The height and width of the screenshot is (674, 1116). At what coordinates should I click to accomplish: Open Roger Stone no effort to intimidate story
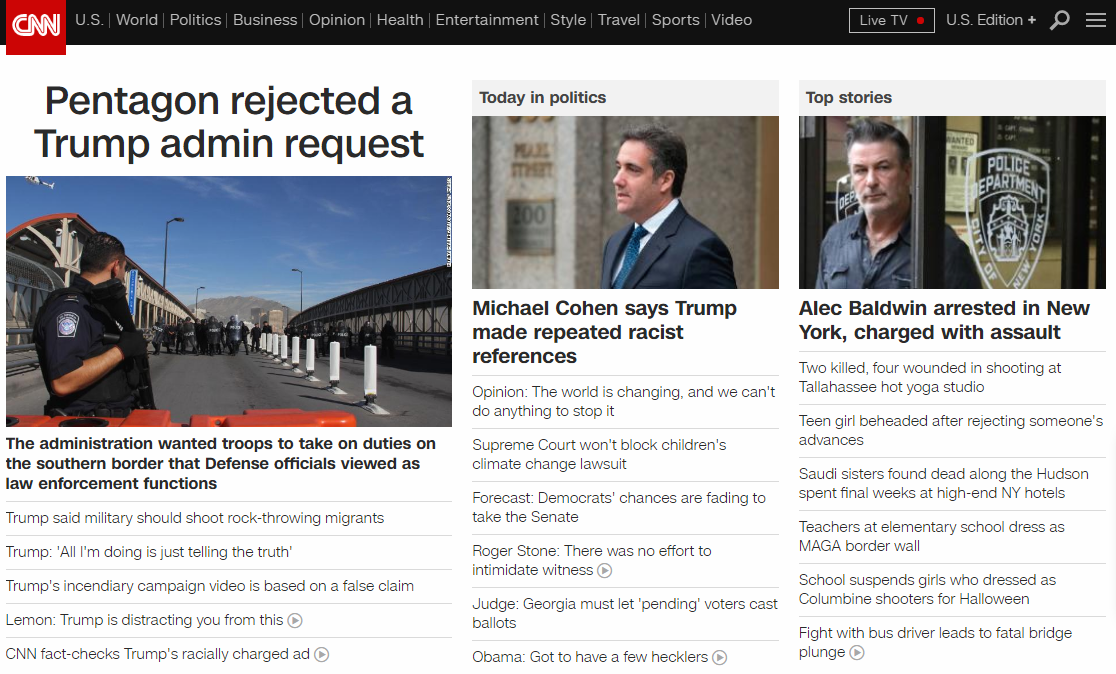tap(591, 560)
